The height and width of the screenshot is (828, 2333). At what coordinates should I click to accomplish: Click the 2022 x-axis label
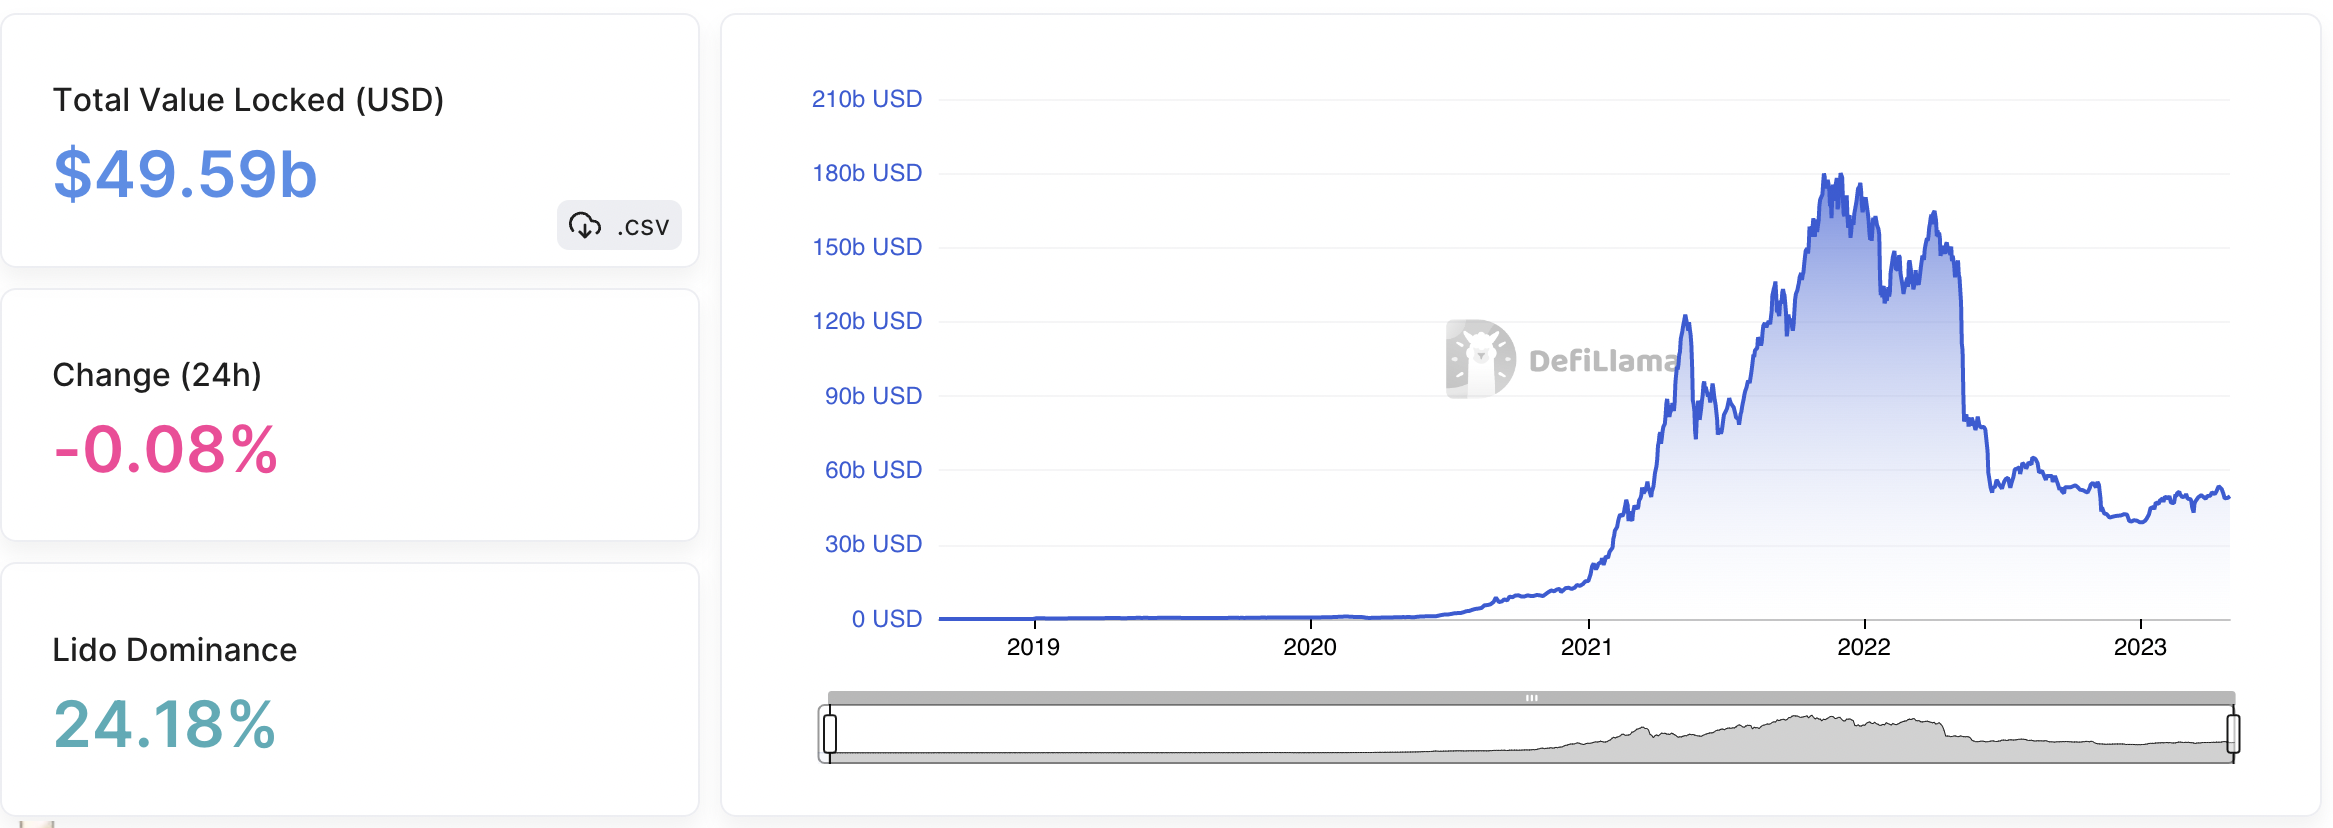tap(1864, 647)
